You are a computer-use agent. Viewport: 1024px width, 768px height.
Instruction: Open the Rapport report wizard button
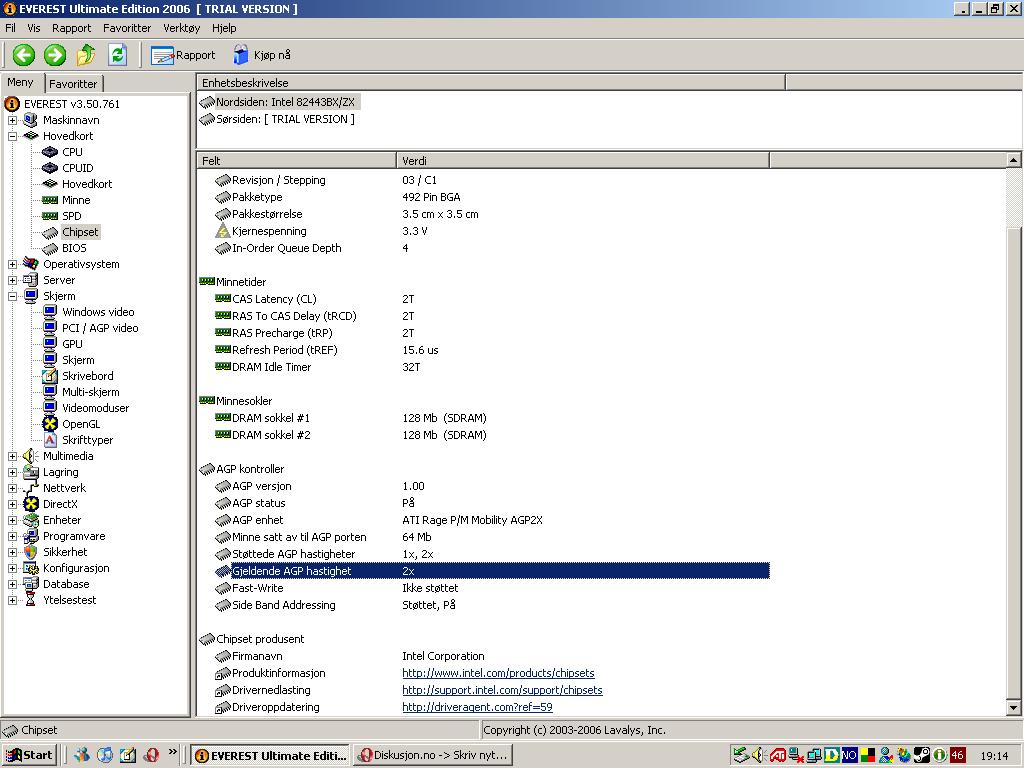click(x=183, y=55)
